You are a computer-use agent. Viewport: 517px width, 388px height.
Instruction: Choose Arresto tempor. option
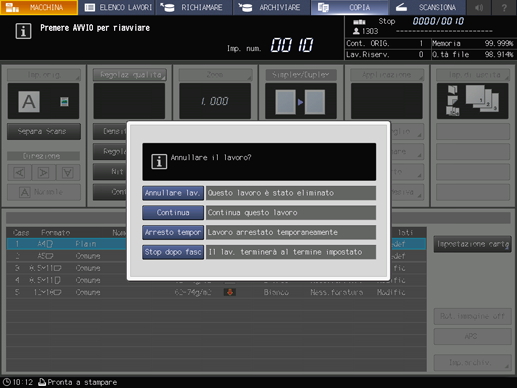click(x=173, y=232)
